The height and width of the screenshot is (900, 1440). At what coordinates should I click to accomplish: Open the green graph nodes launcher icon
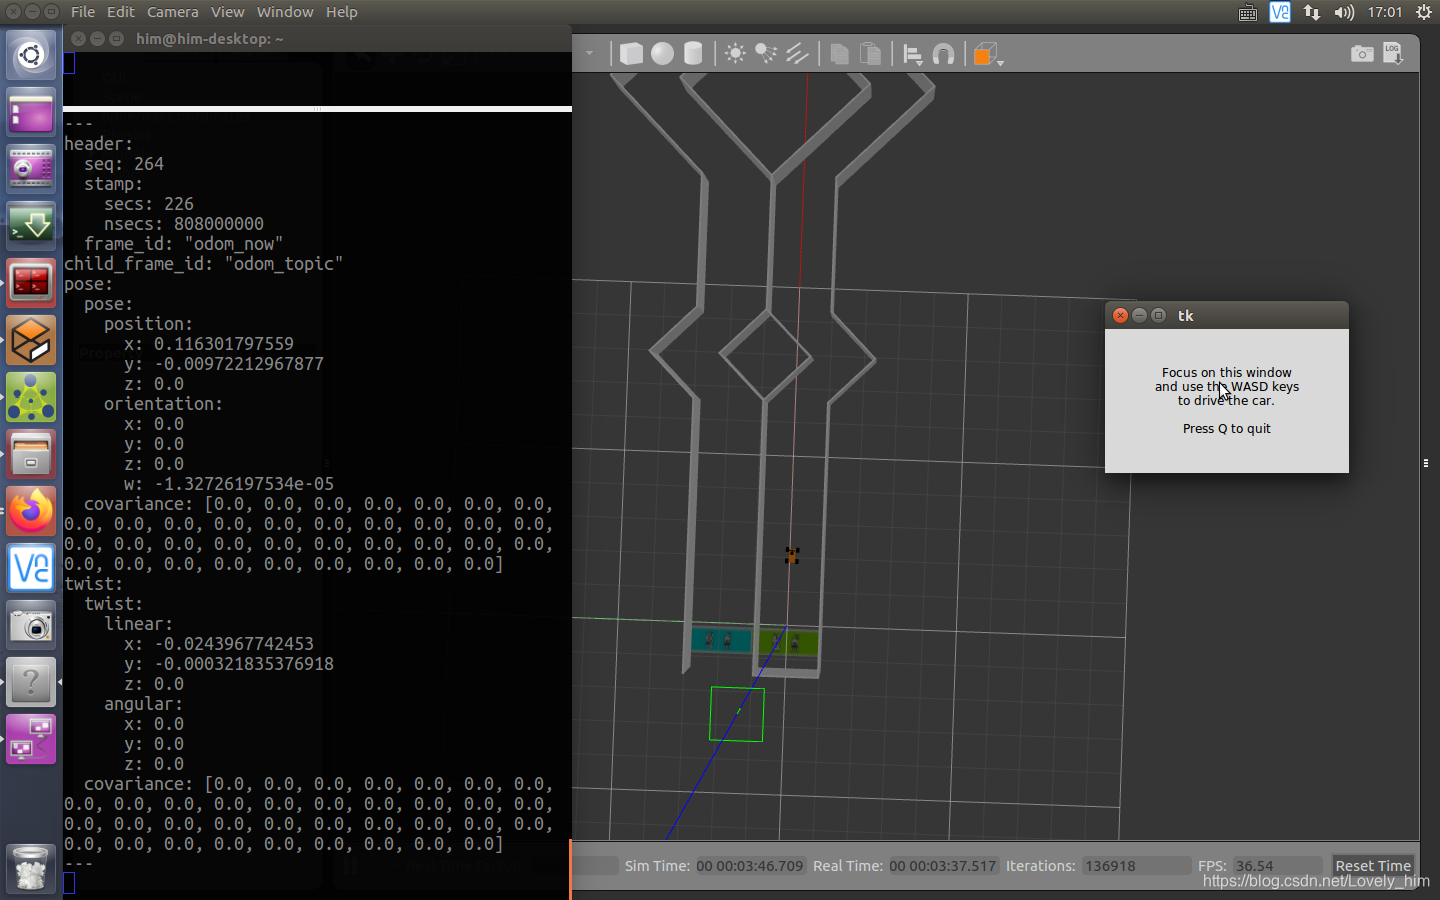[x=31, y=397]
